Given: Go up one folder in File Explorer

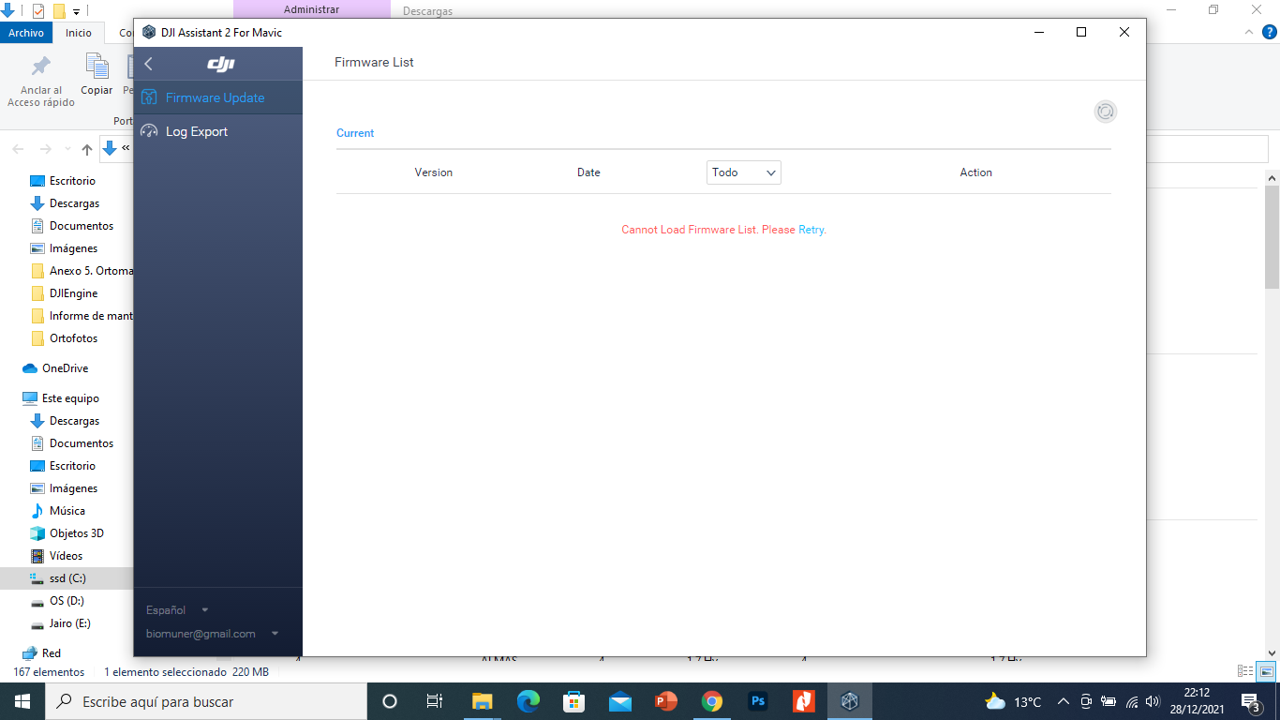Looking at the screenshot, I should tap(87, 149).
